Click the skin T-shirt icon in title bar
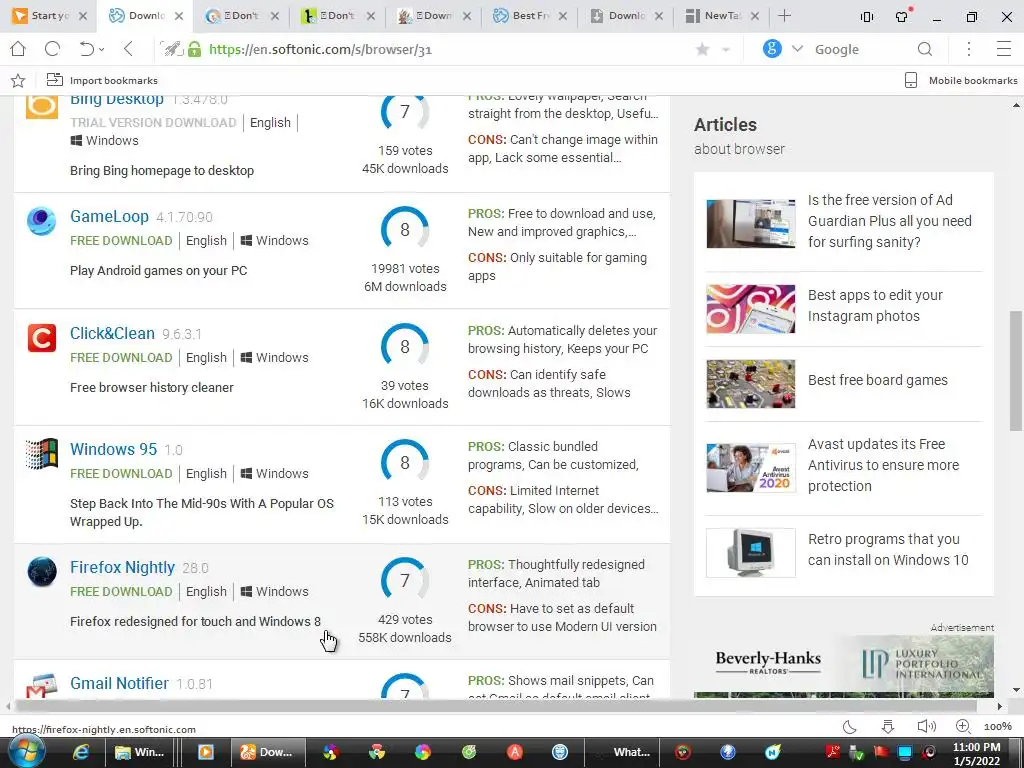1024x768 pixels. coord(902,16)
